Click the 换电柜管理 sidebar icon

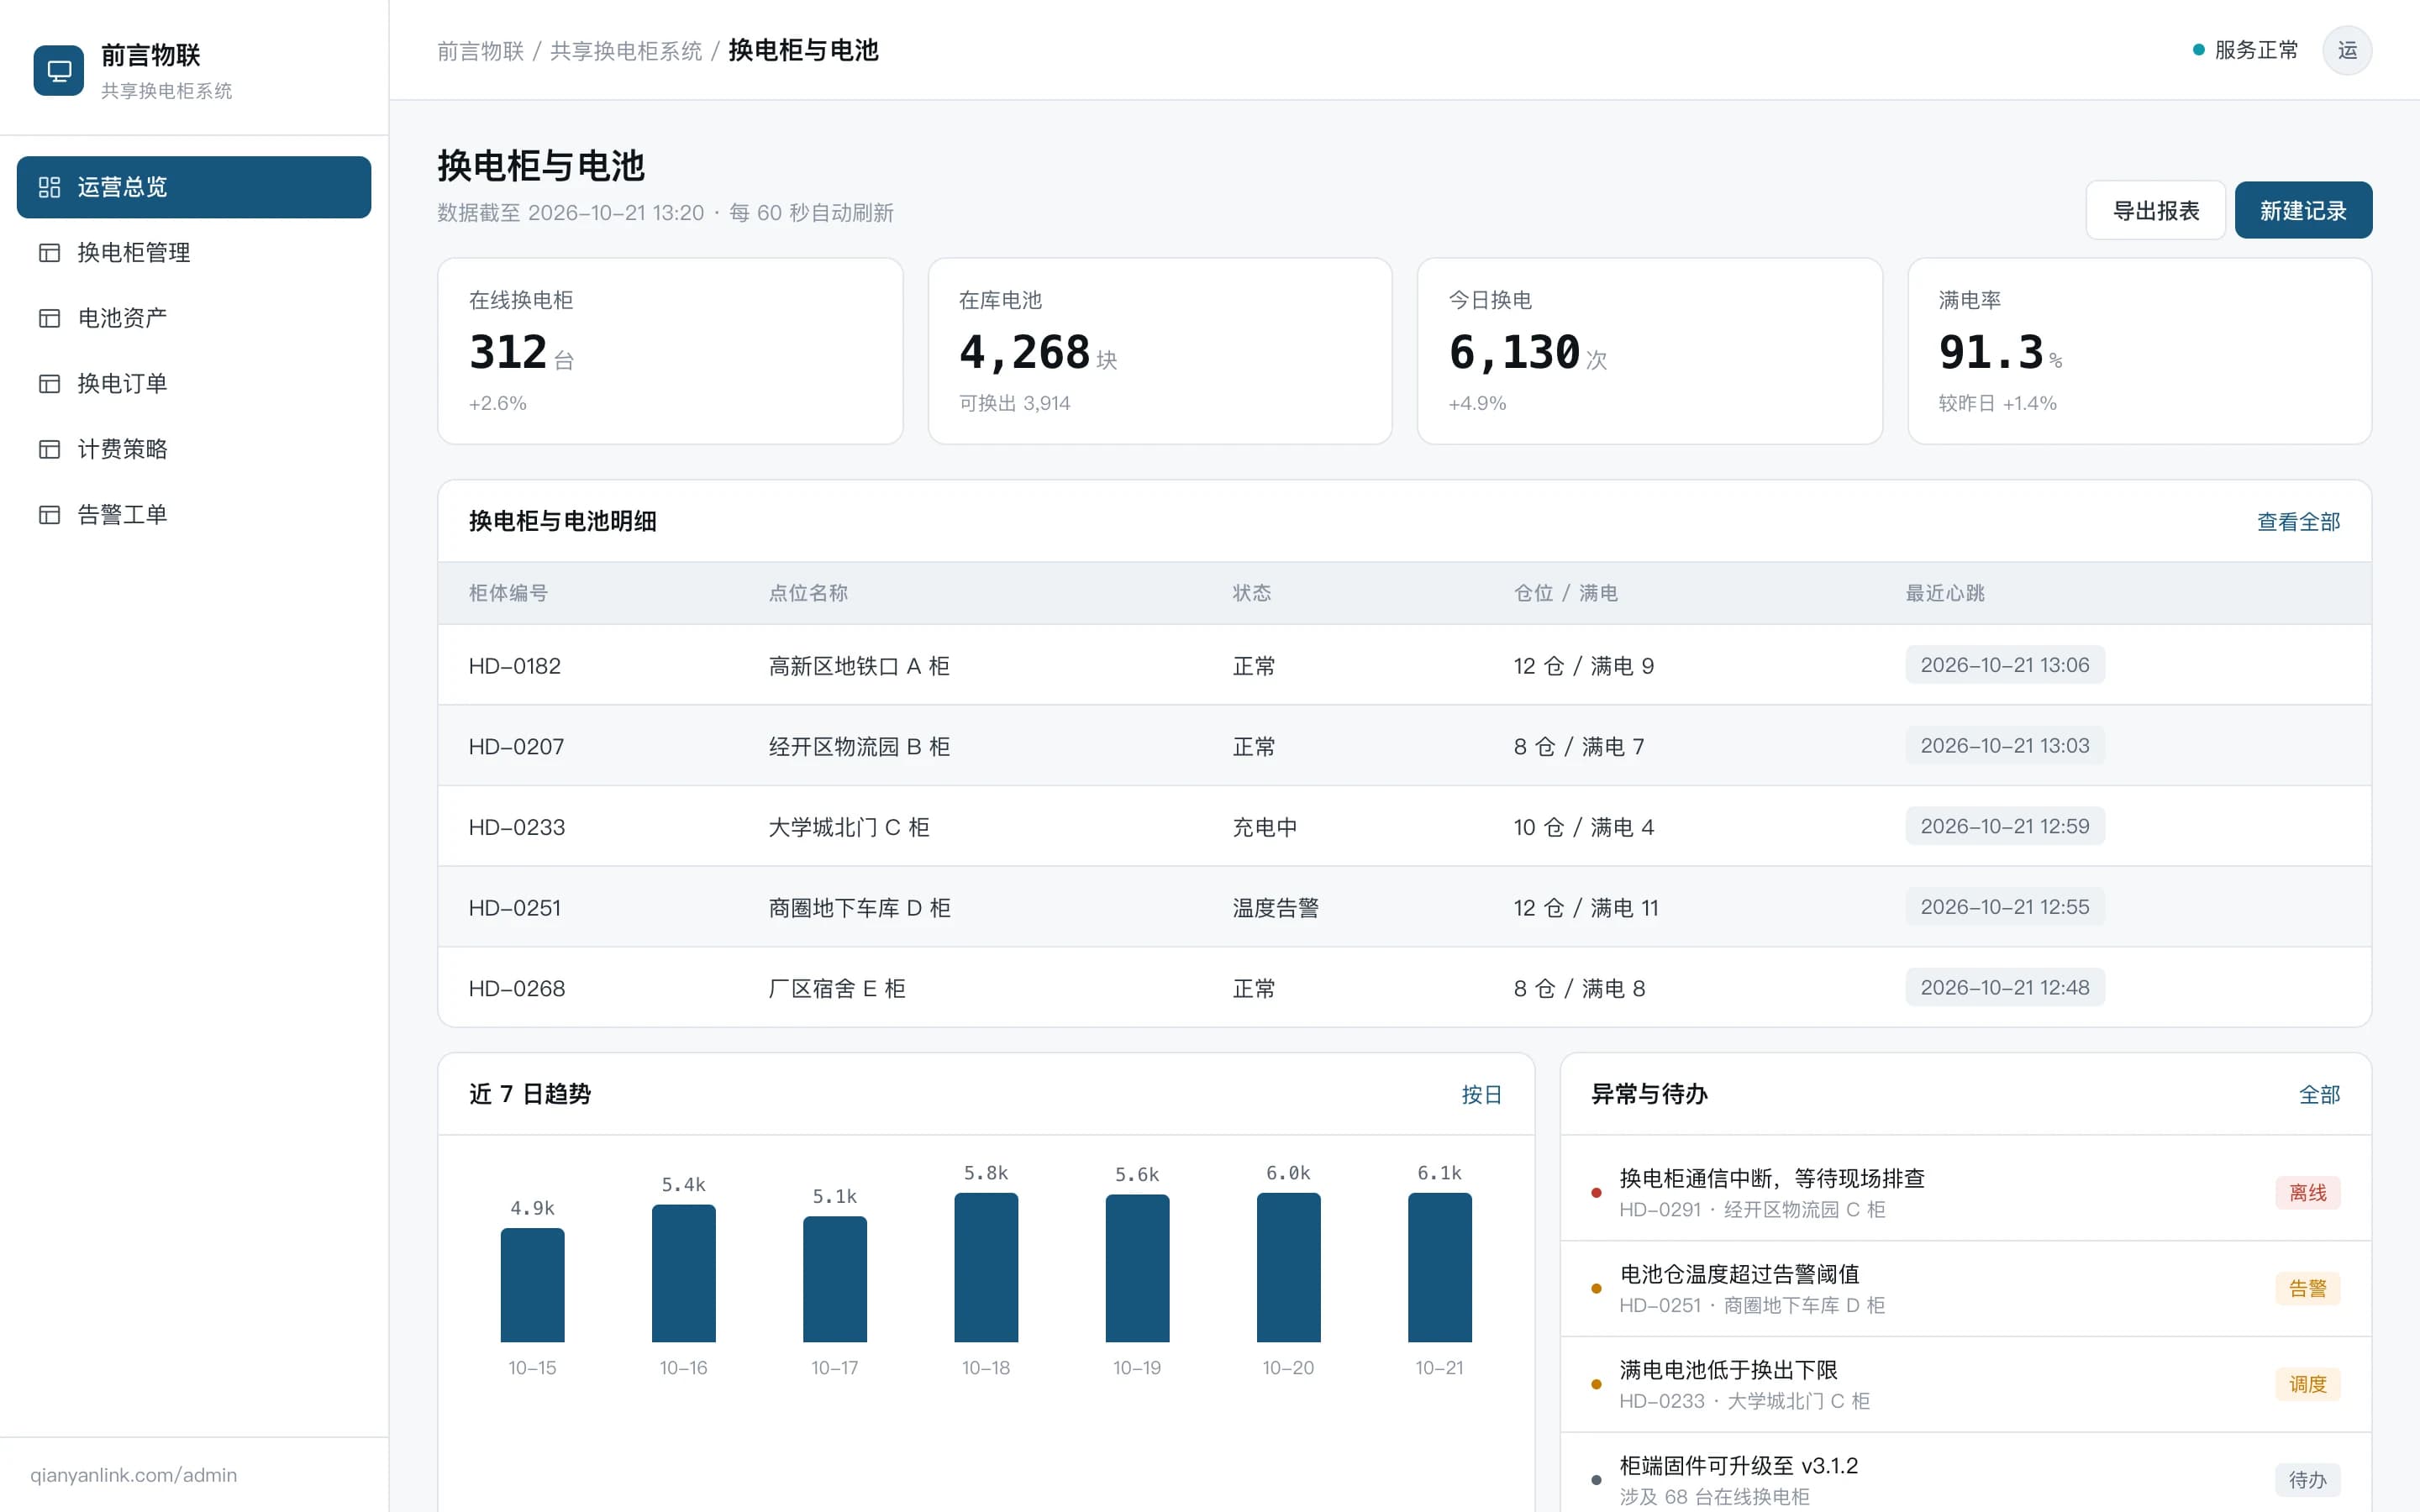[x=49, y=253]
